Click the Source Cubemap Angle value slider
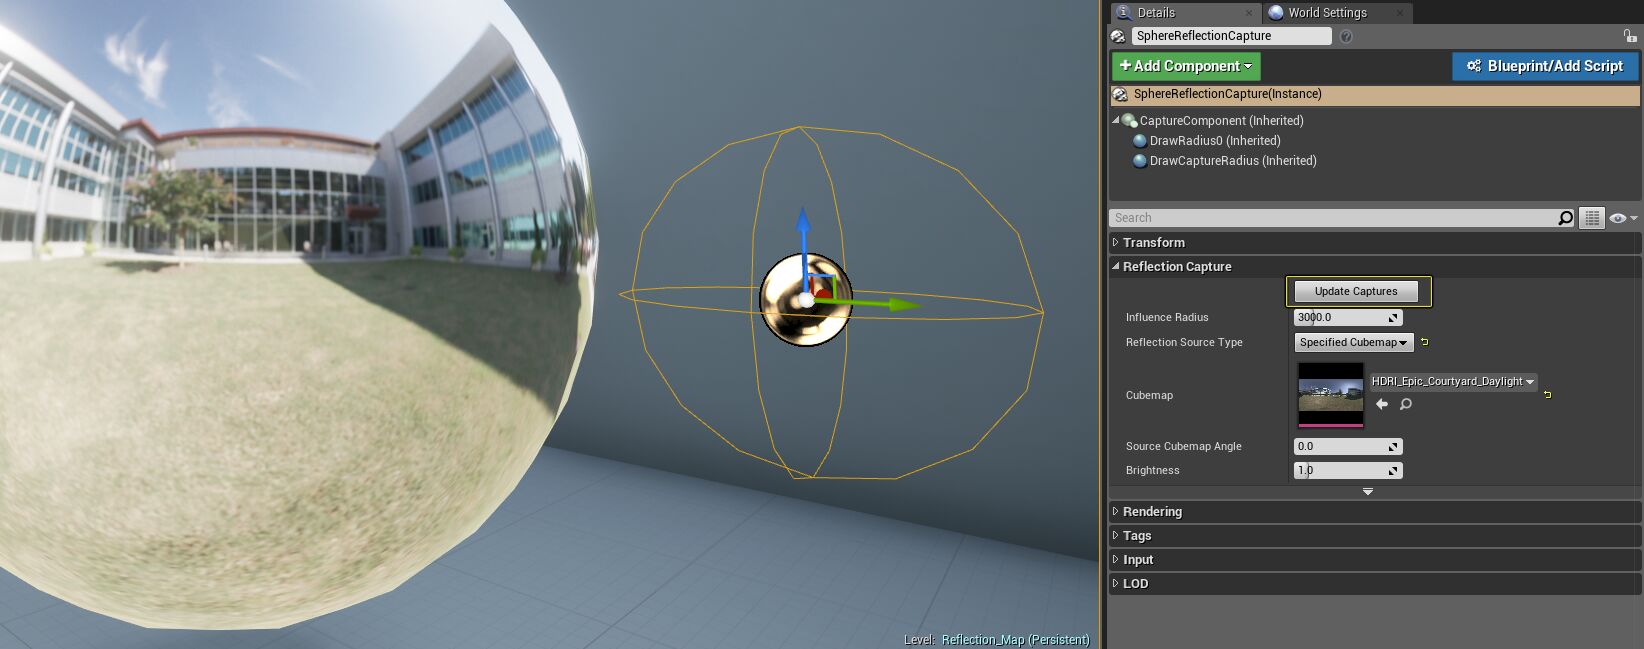 [x=1348, y=447]
